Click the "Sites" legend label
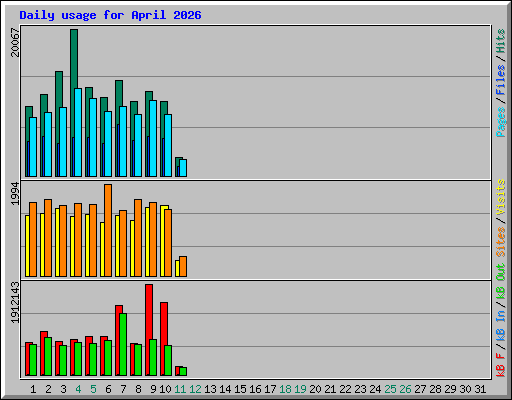Image resolution: width=512 pixels, height=400 pixels. 501,242
